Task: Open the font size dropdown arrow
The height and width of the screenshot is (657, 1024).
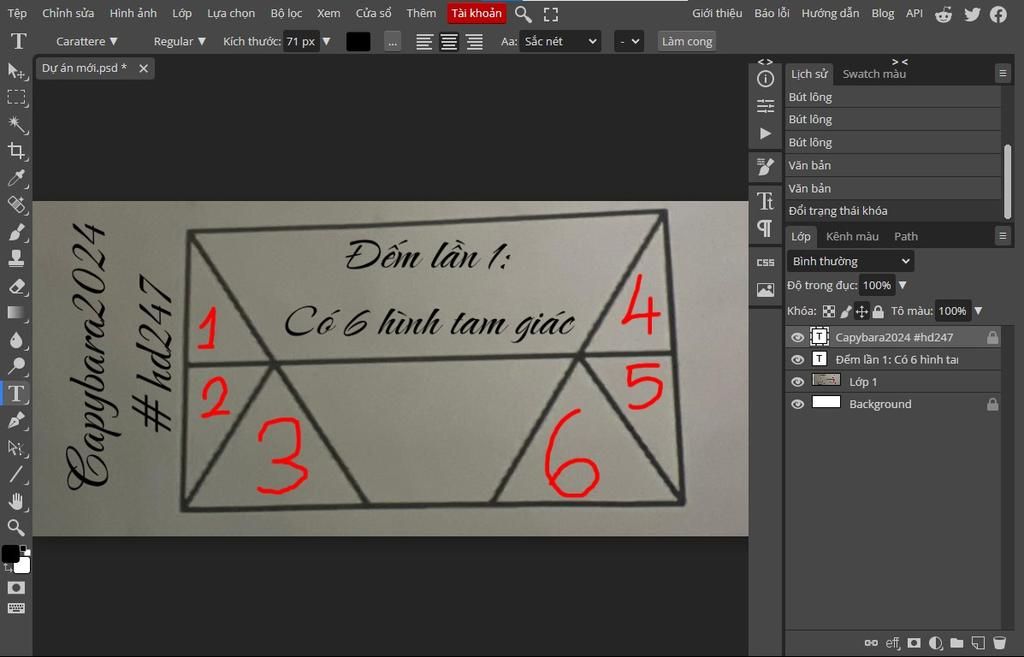Action: (327, 41)
